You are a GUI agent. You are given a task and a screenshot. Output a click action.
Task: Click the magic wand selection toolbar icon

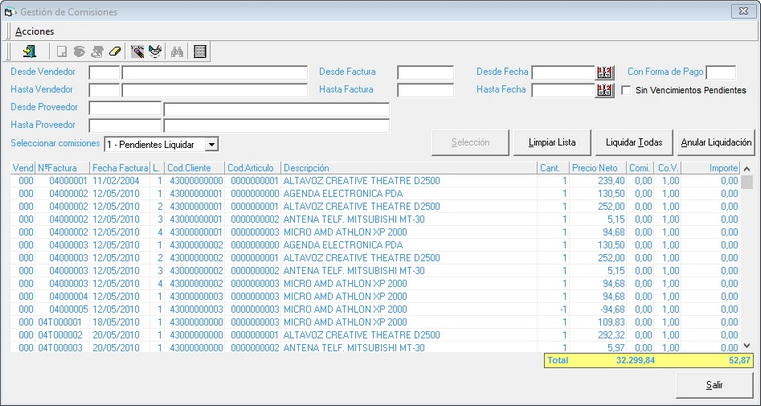[x=137, y=51]
